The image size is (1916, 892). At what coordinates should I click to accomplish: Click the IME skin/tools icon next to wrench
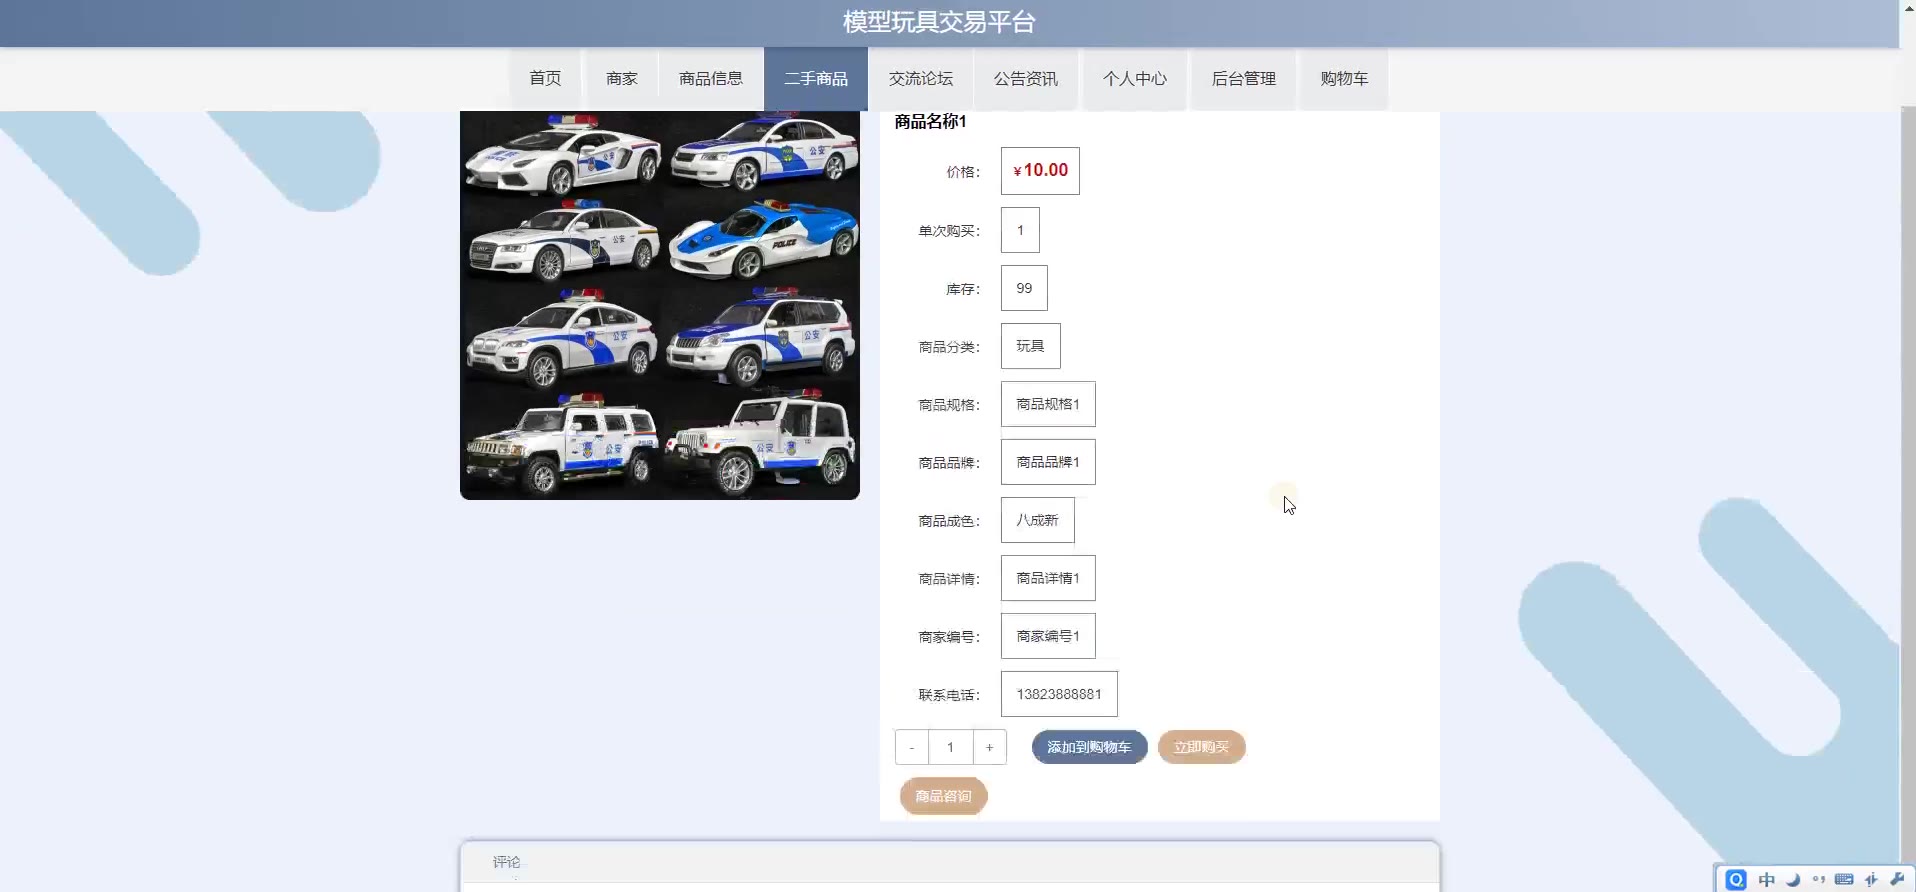(x=1871, y=879)
